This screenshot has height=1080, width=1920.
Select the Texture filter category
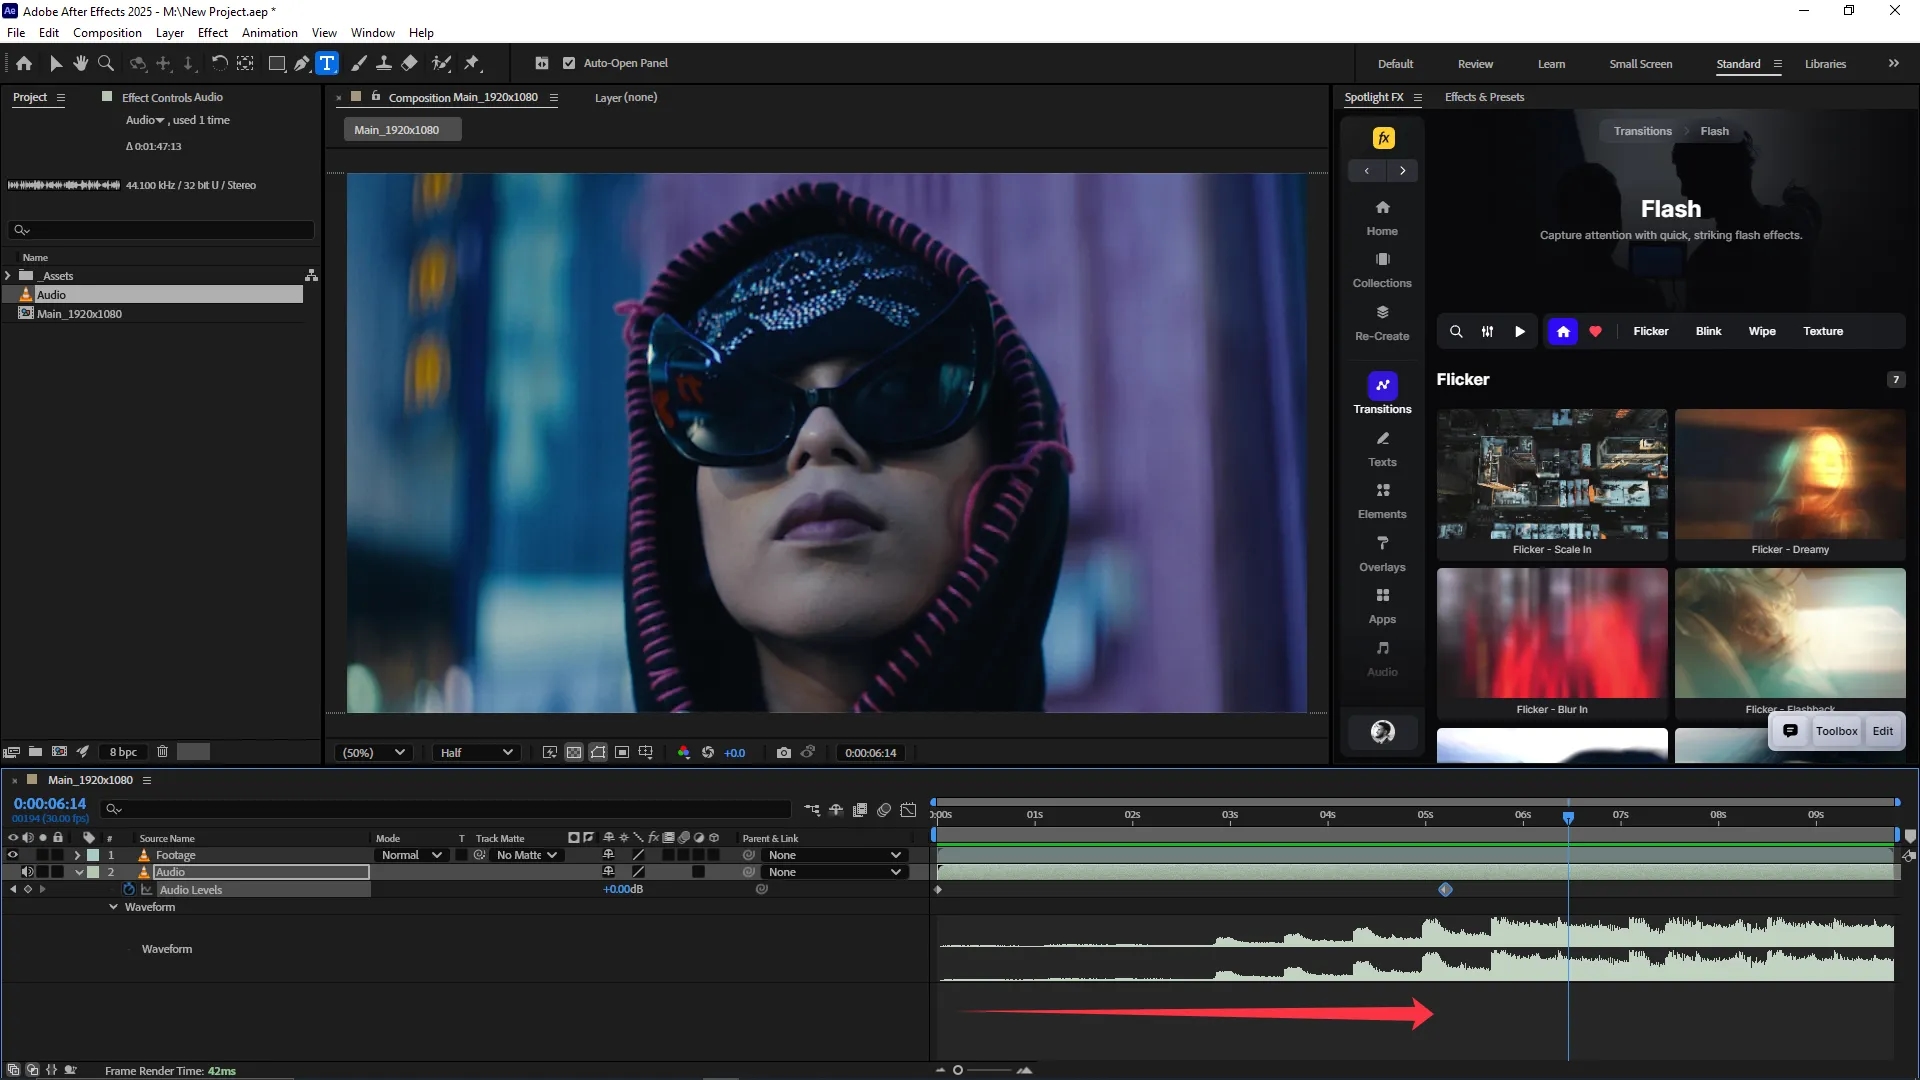[x=1823, y=332]
